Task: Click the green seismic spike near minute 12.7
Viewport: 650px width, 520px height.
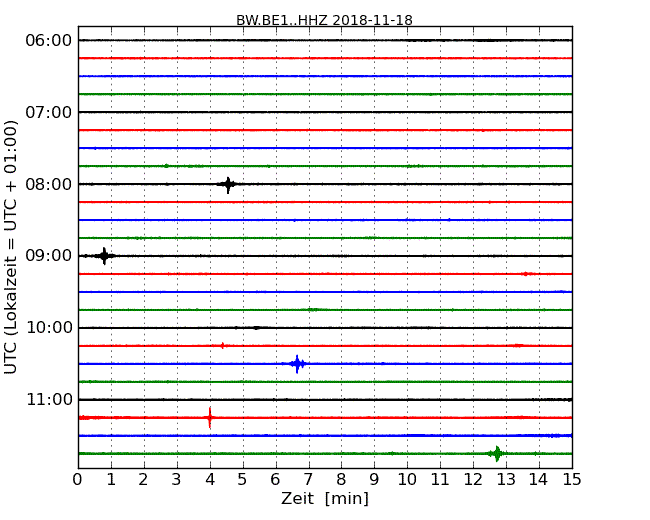Action: pyautogui.click(x=497, y=454)
